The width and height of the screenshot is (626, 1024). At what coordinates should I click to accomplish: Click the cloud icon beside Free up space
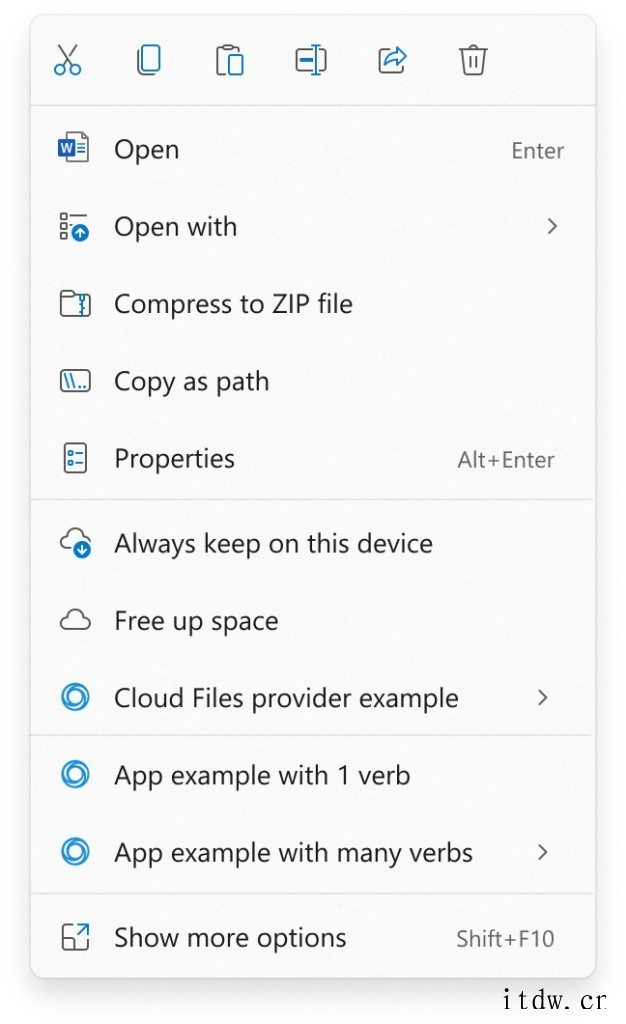[x=75, y=620]
